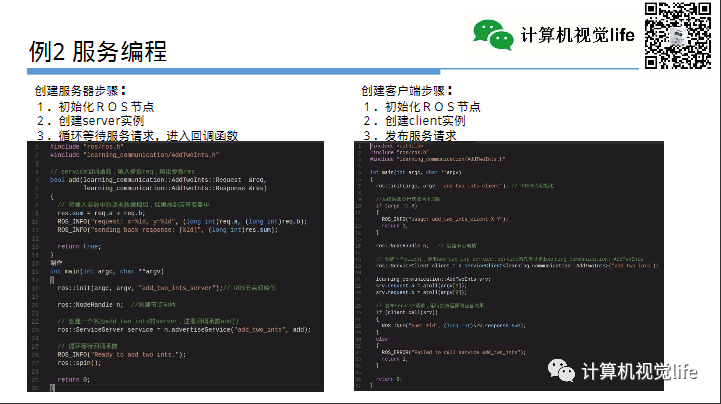The width and height of the screenshot is (721, 404).
Task: Click server step "1. 初始化ROS节点"
Action: point(96,107)
